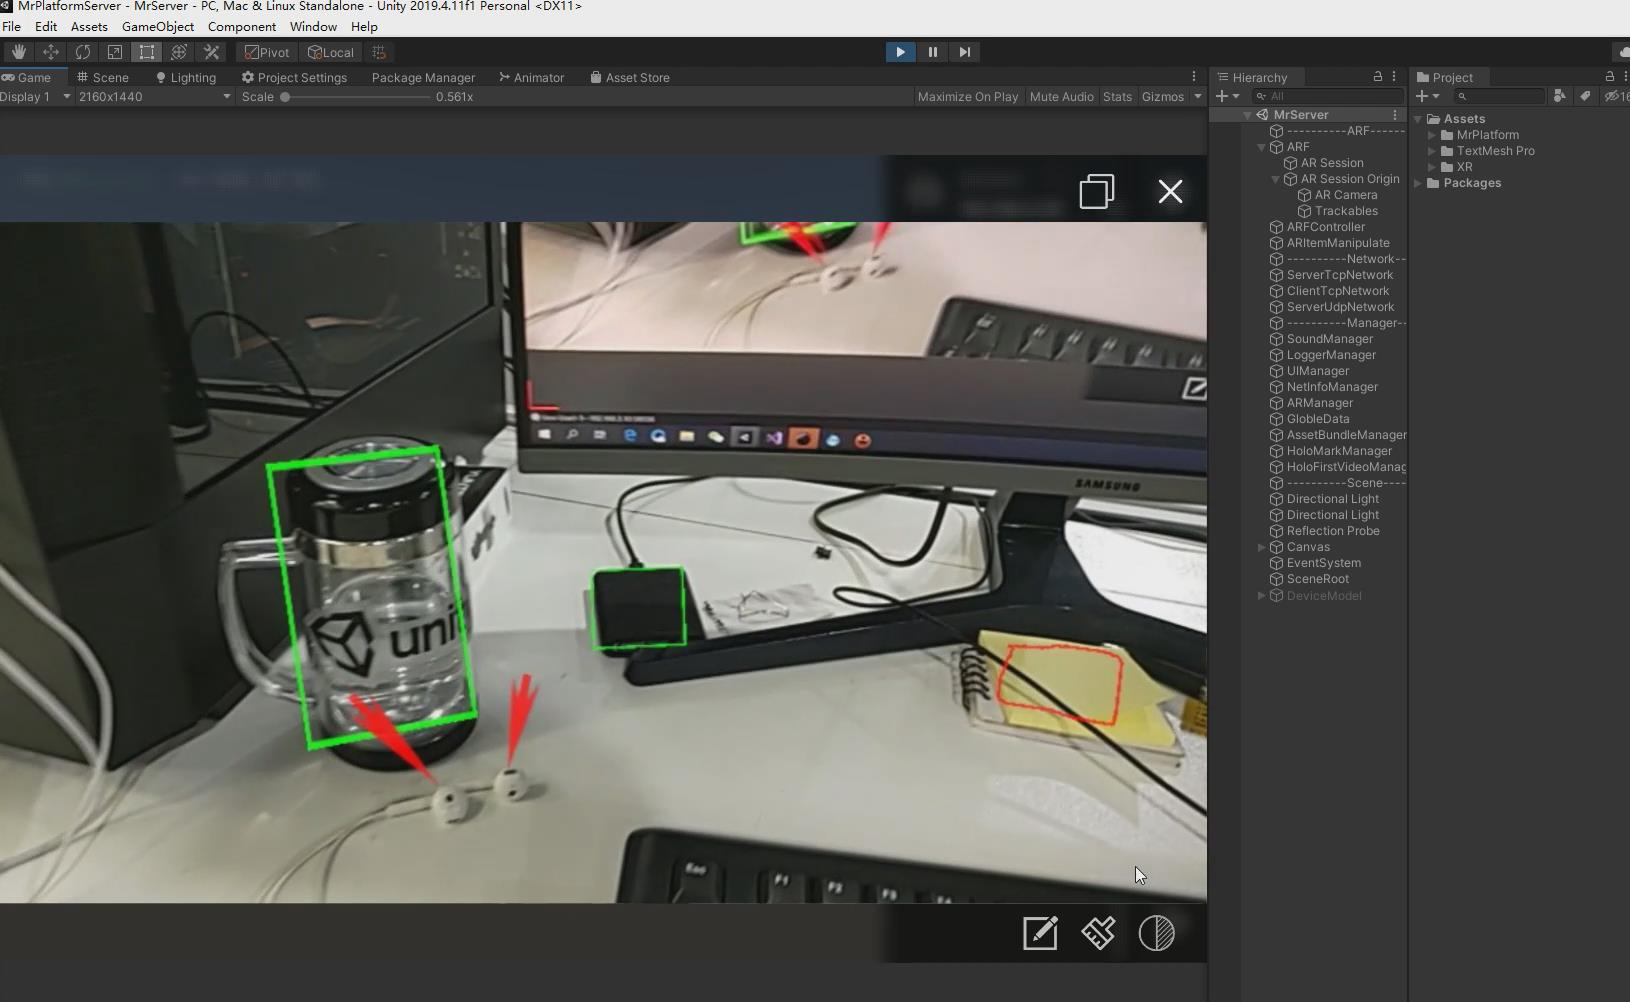Screen dimensions: 1630x1002
Task: Select the Move tool
Action: [51, 52]
